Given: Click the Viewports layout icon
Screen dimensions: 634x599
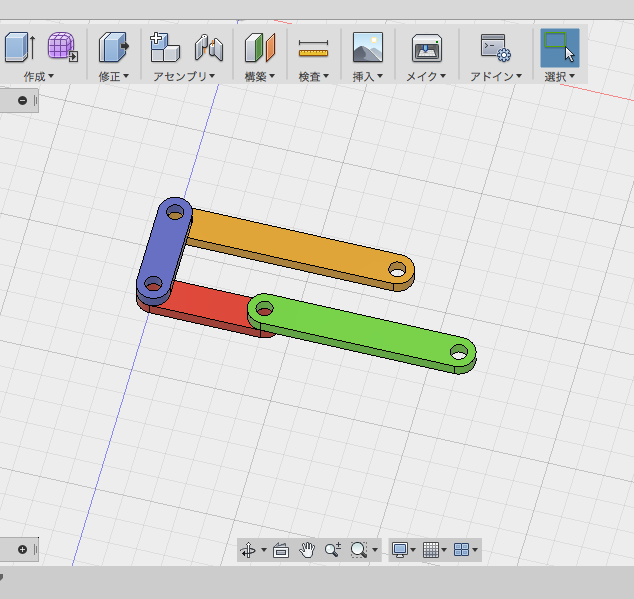Looking at the screenshot, I should tap(461, 550).
